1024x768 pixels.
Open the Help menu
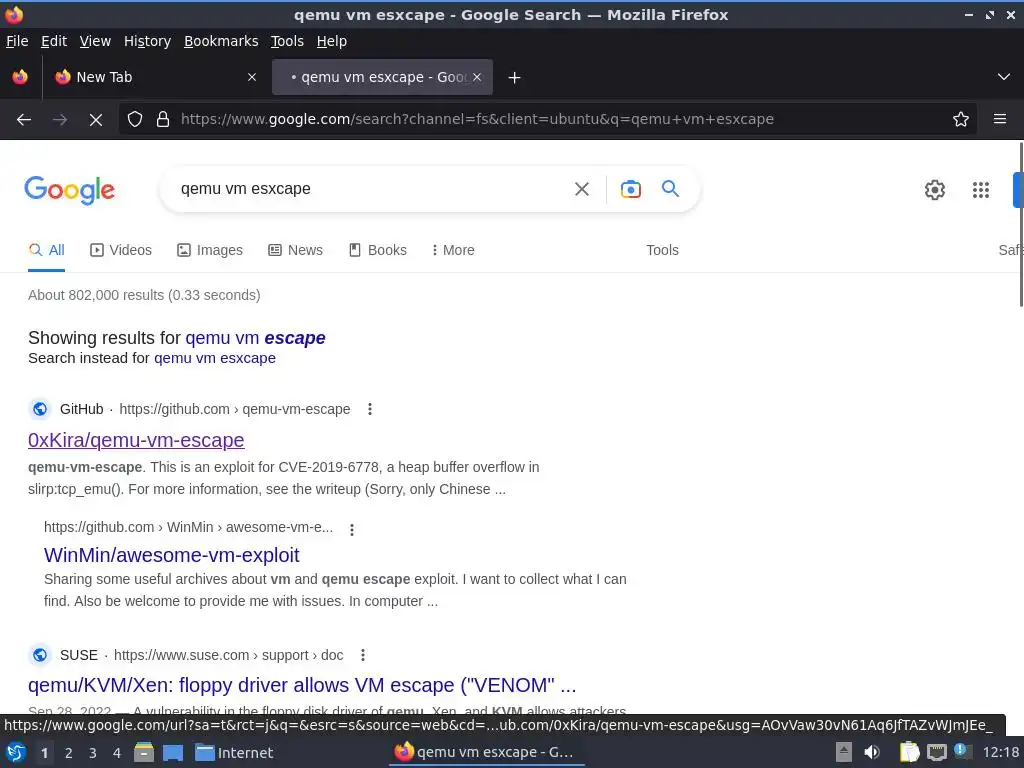(332, 41)
